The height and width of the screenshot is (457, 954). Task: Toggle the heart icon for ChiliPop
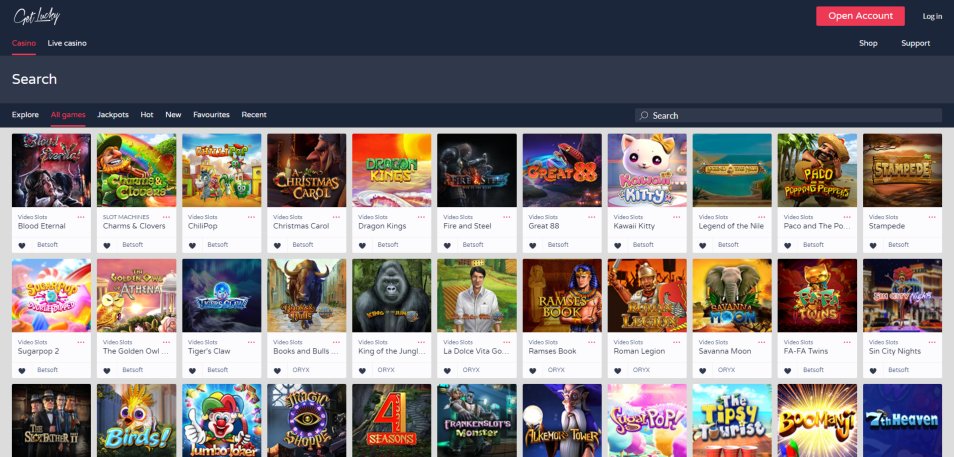point(192,245)
